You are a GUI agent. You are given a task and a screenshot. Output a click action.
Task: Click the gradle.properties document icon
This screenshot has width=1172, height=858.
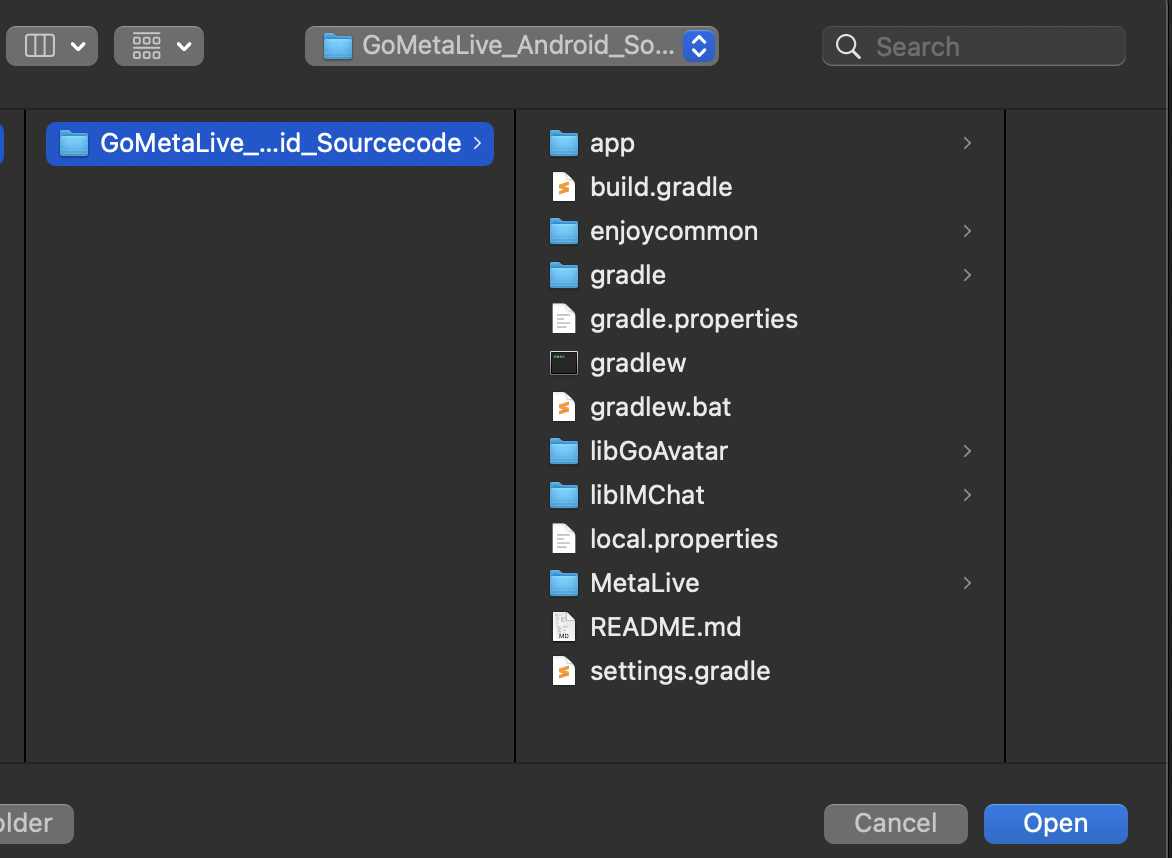click(564, 319)
